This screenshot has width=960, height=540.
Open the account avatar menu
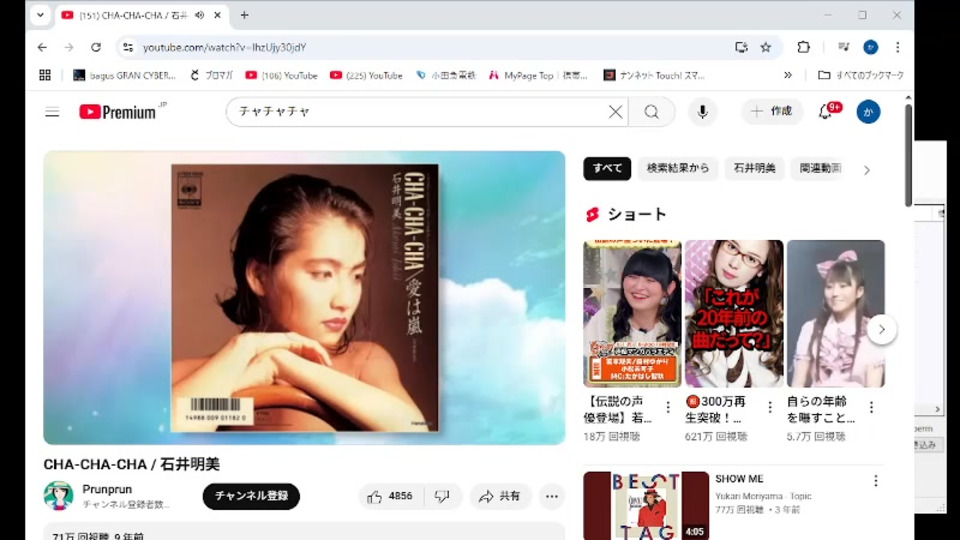(868, 112)
